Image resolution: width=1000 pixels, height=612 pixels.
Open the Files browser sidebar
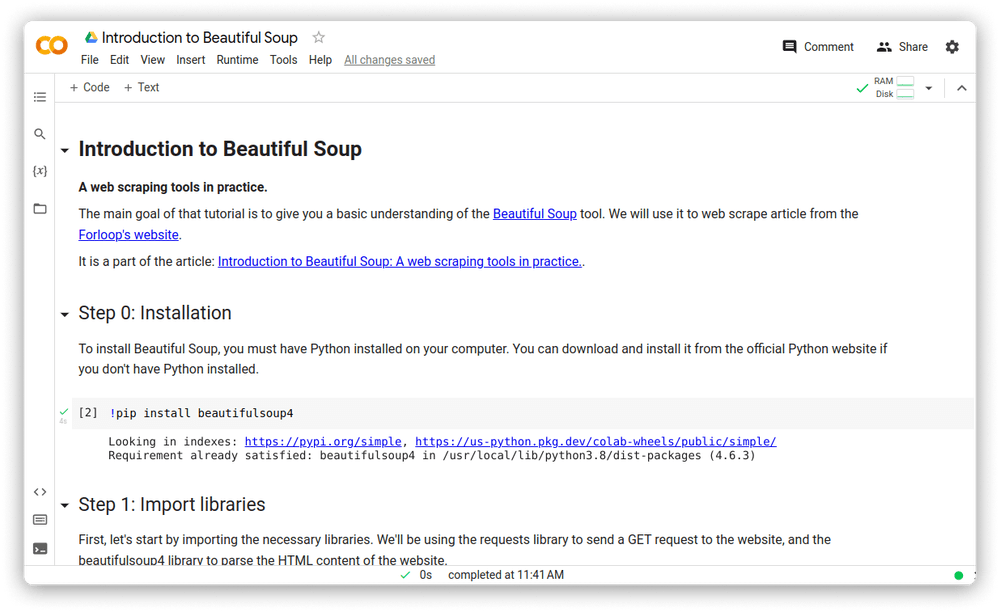click(40, 208)
